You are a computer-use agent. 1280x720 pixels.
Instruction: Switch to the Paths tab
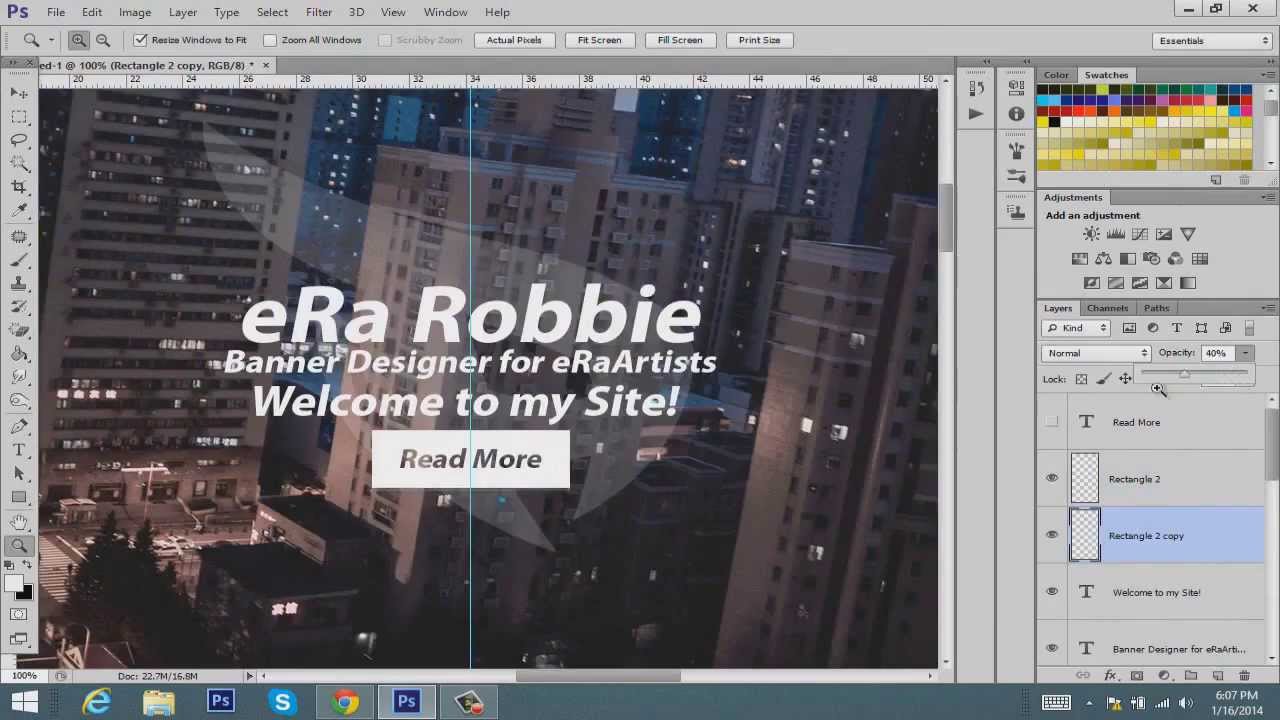coord(1156,308)
